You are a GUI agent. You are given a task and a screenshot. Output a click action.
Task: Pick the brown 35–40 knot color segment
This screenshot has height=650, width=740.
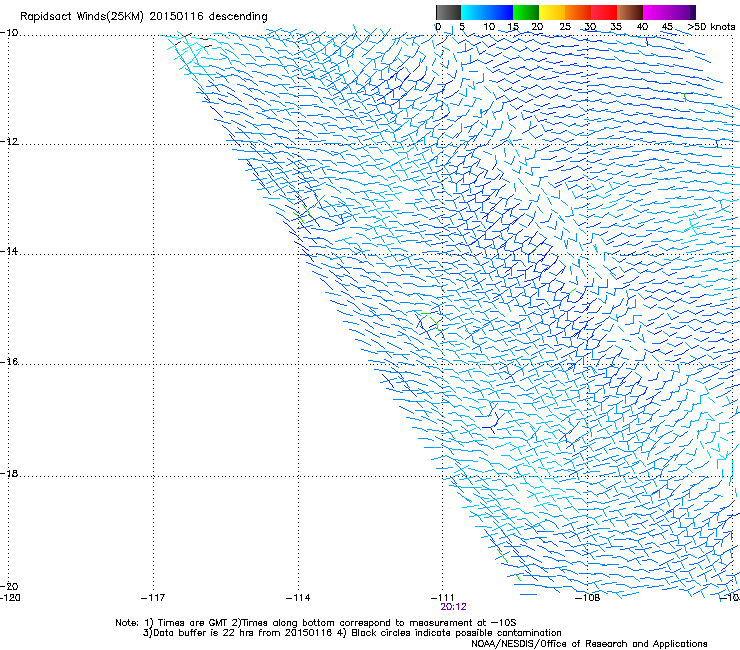click(630, 12)
